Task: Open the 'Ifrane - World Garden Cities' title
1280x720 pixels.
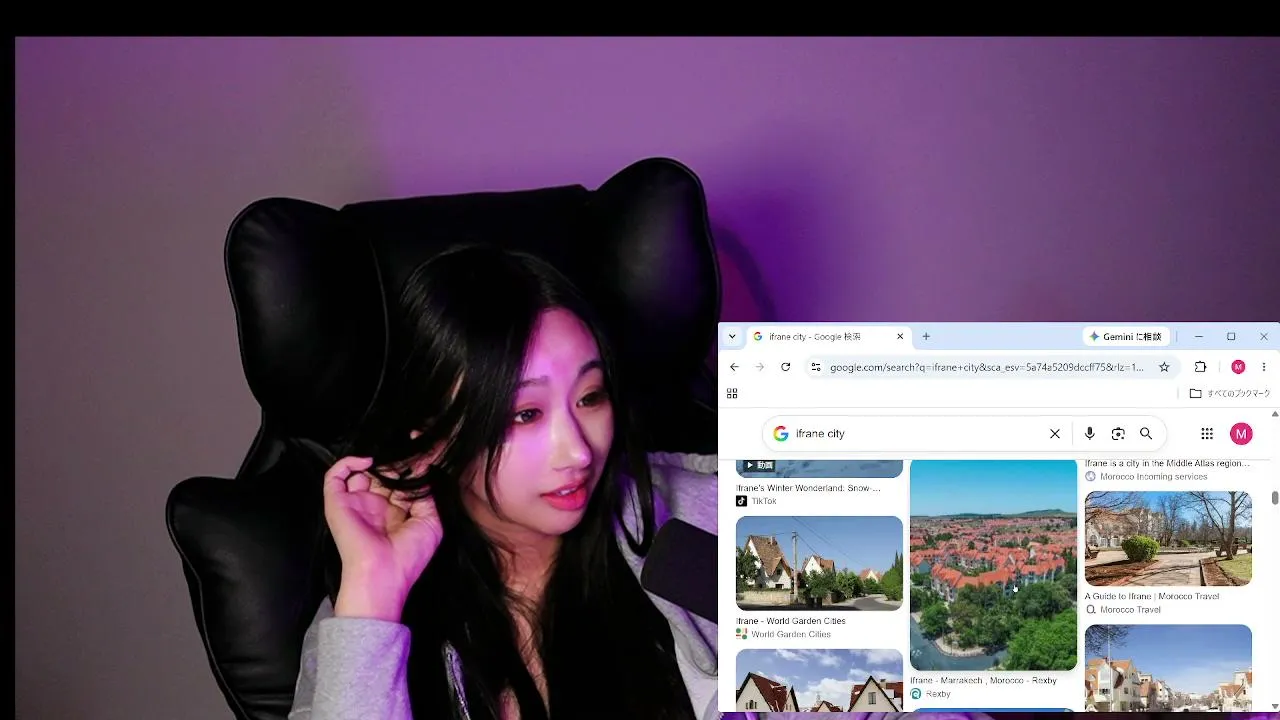Action: click(x=791, y=621)
